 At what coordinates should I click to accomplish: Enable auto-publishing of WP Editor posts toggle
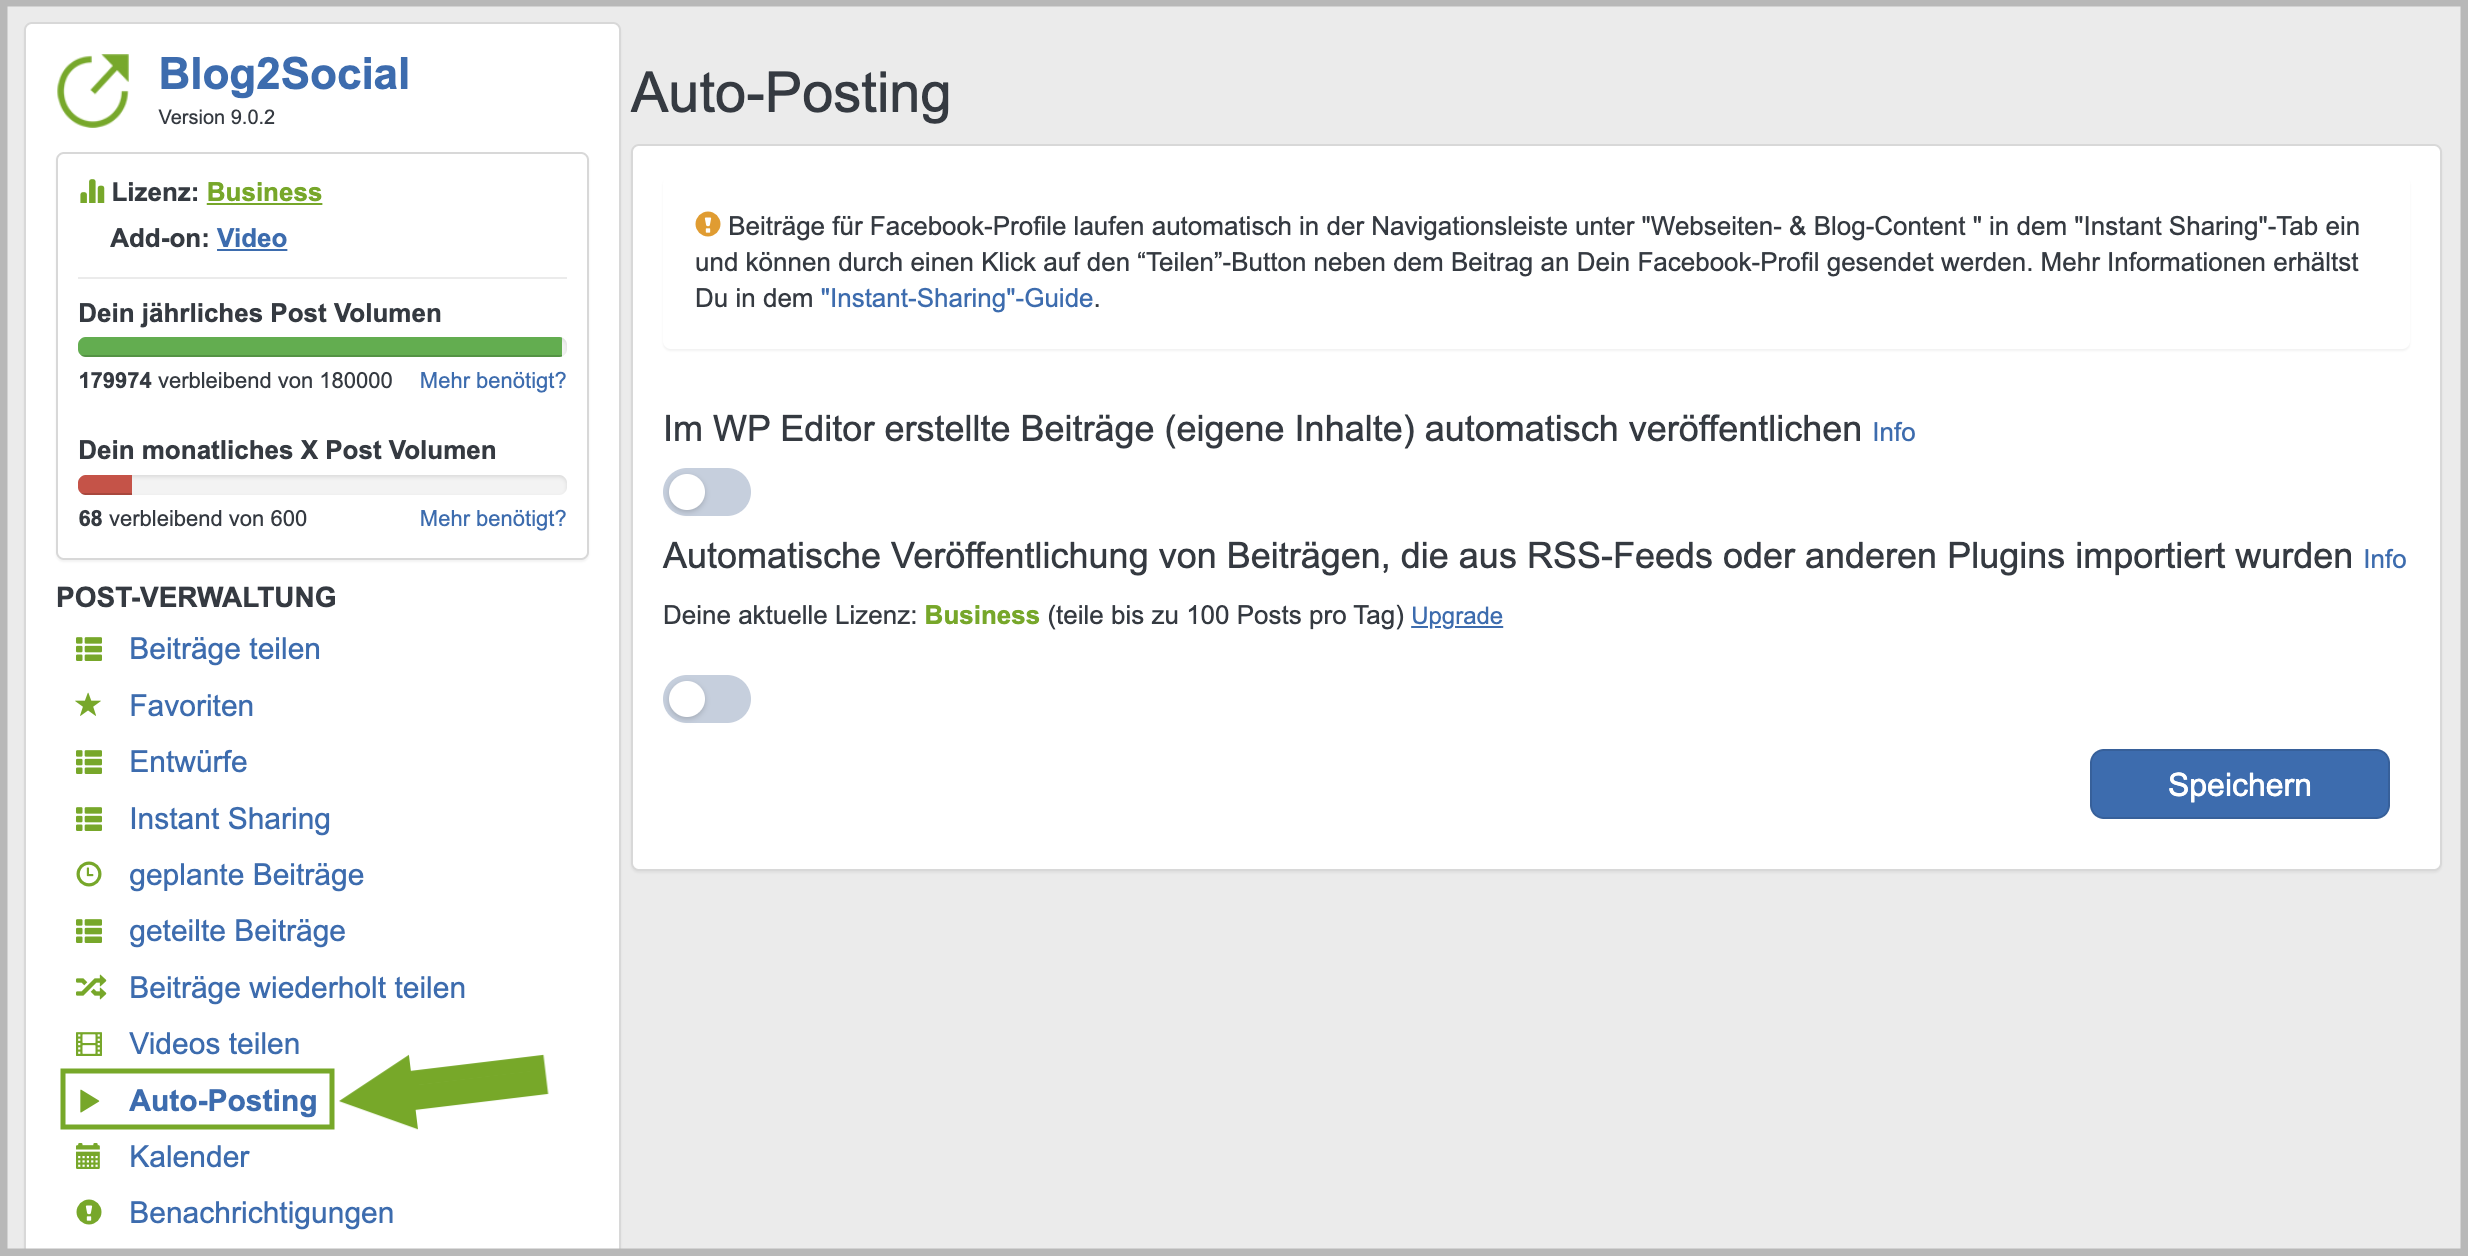[x=707, y=492]
